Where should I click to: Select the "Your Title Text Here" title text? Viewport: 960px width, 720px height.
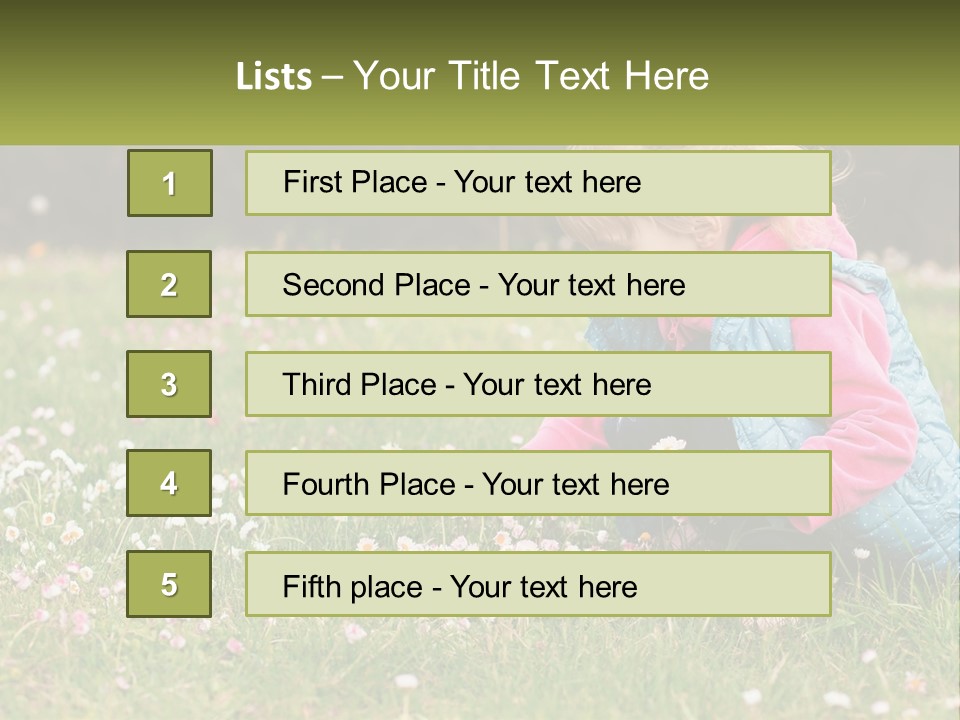pyautogui.click(x=531, y=76)
